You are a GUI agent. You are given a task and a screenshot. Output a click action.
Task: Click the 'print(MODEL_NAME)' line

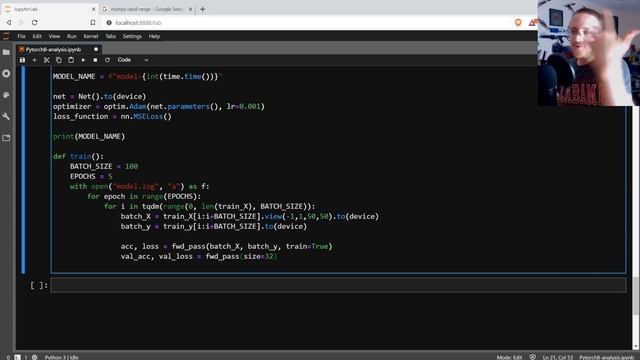89,136
